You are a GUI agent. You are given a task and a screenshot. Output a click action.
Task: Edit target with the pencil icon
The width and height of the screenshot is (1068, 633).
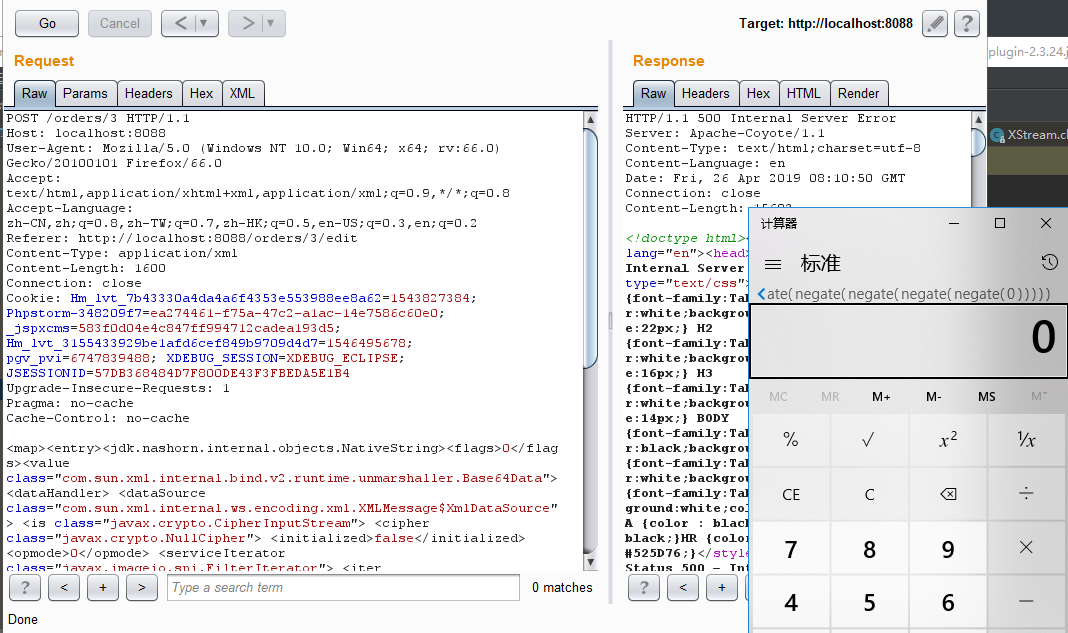(934, 24)
